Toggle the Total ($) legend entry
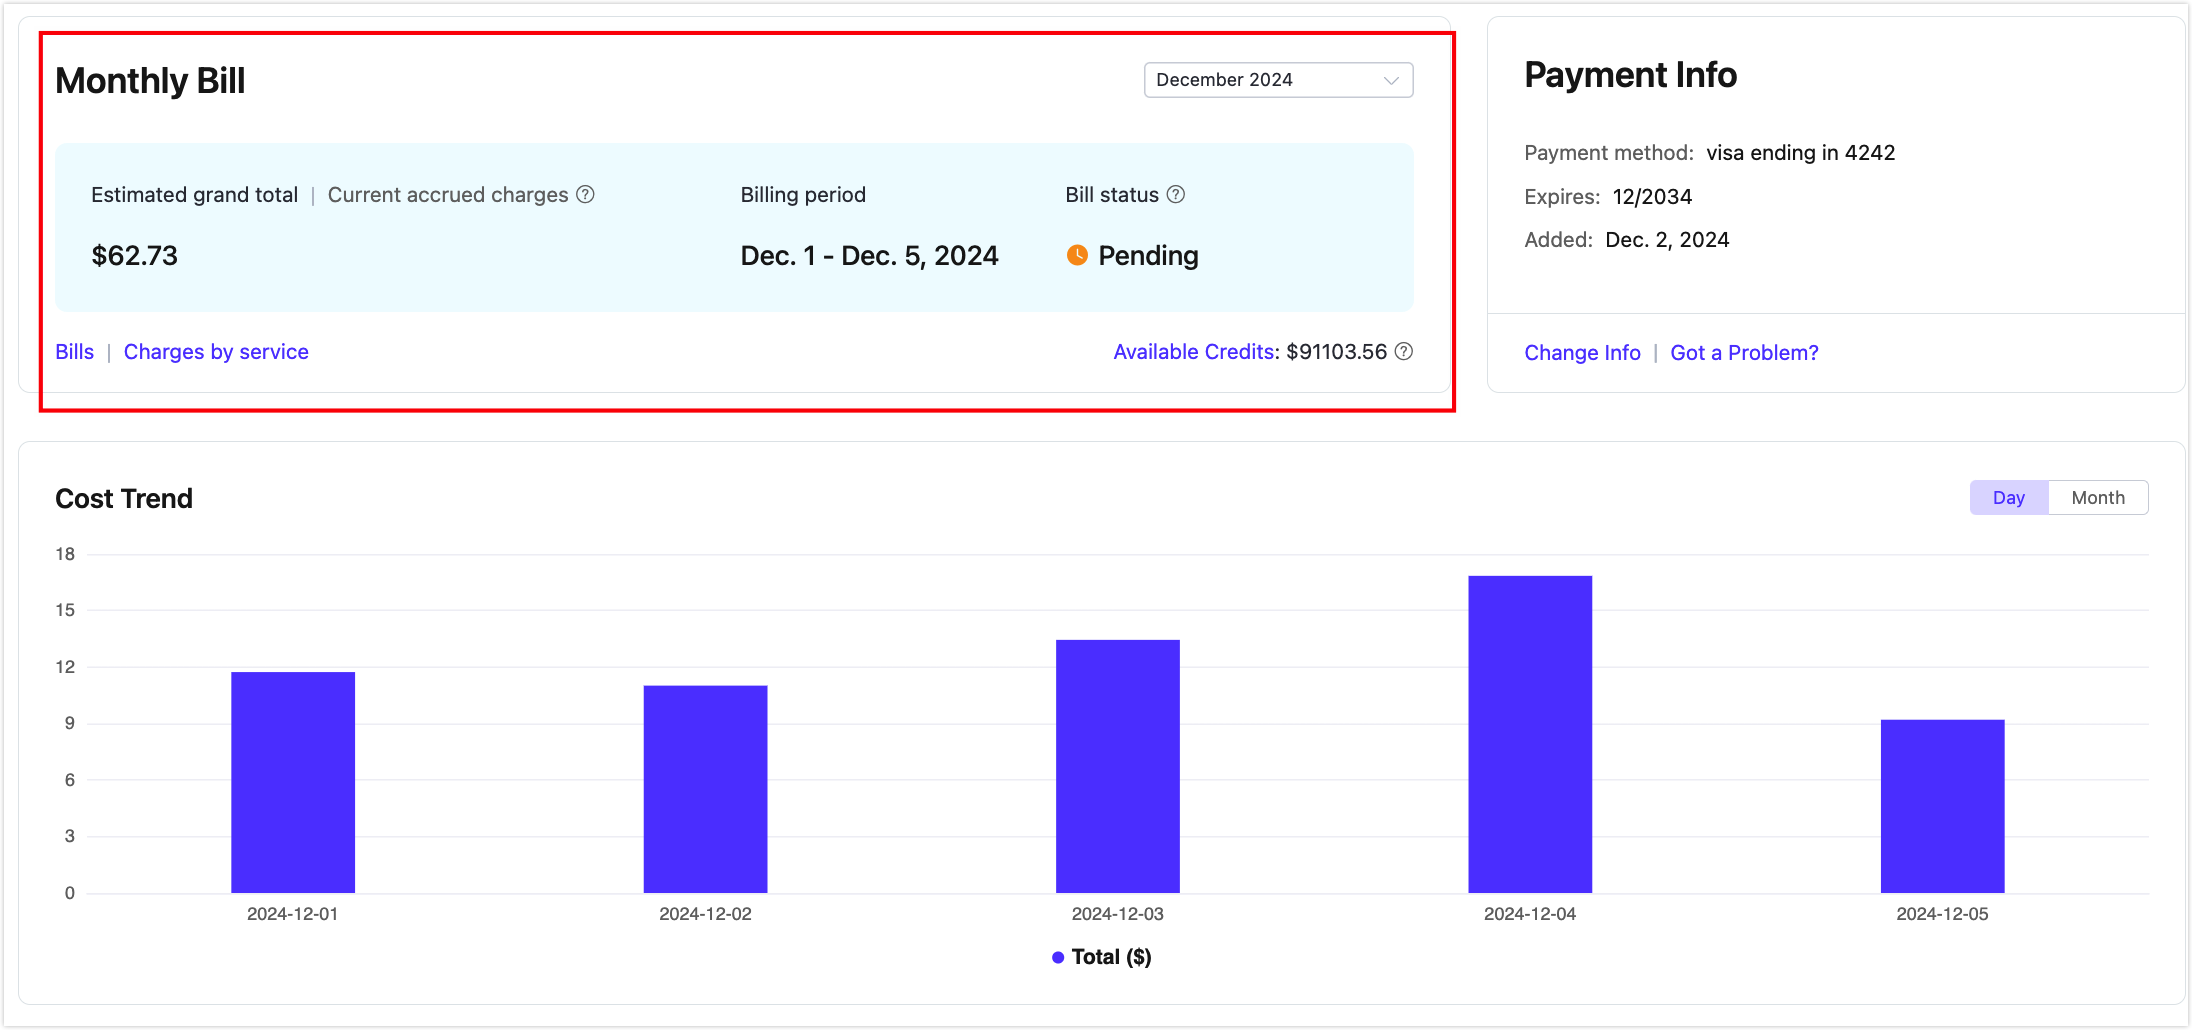This screenshot has height=1030, width=2192. tap(1102, 957)
